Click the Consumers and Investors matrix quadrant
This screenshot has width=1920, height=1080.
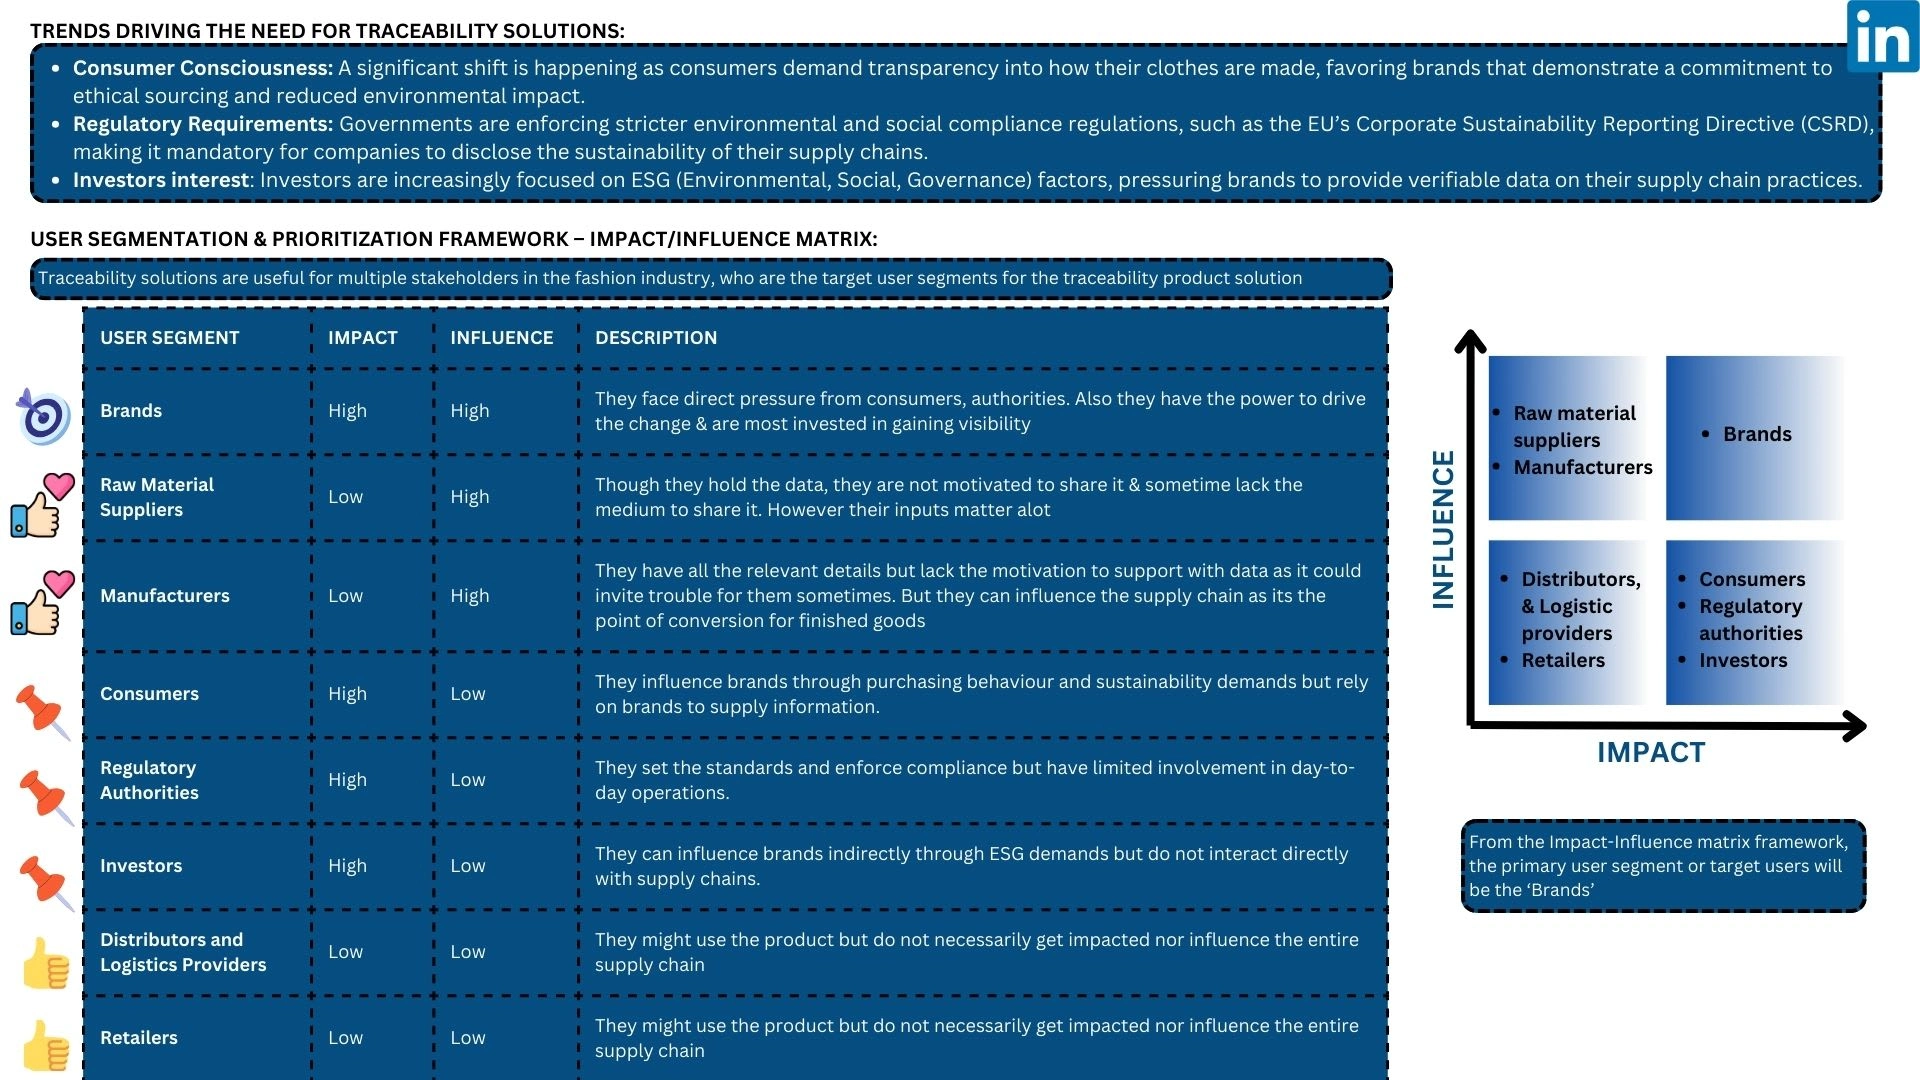click(1755, 621)
